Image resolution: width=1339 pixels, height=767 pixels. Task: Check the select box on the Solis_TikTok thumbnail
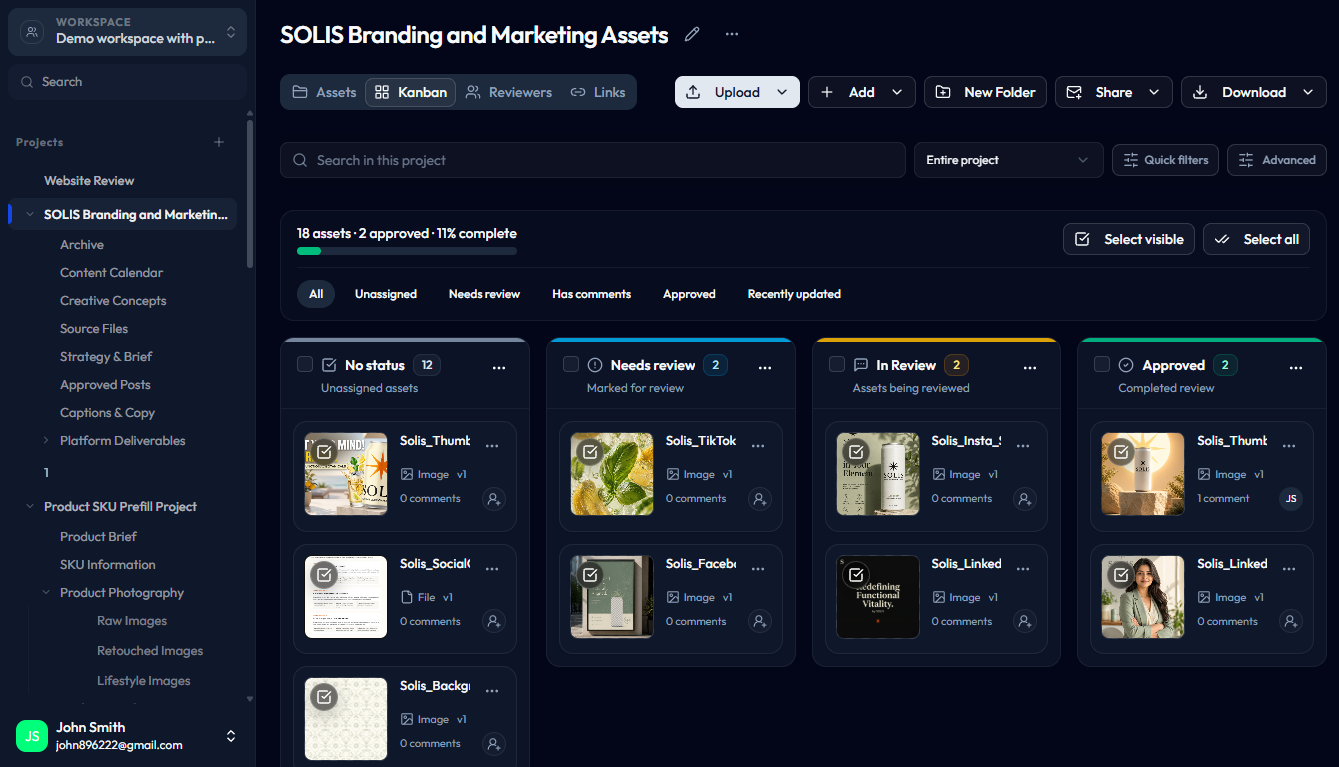(590, 452)
